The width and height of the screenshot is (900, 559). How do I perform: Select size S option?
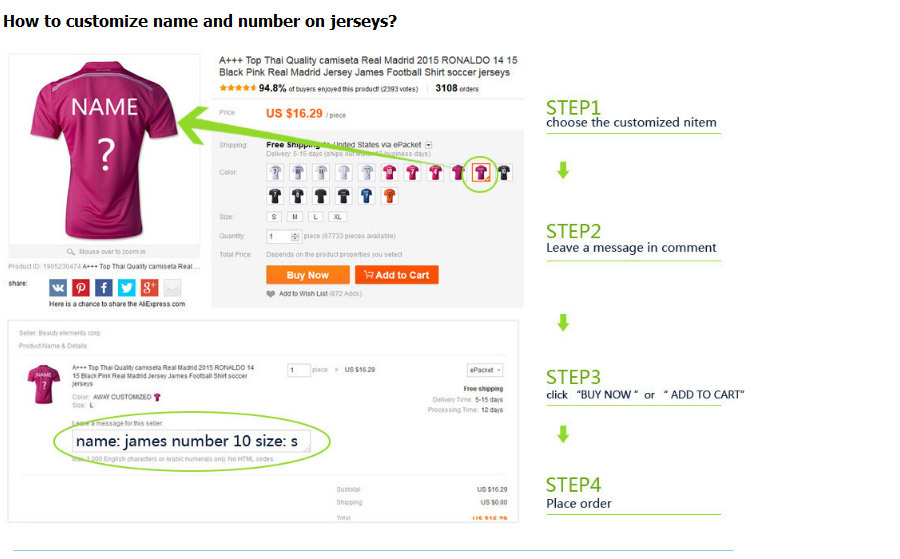pyautogui.click(x=274, y=216)
